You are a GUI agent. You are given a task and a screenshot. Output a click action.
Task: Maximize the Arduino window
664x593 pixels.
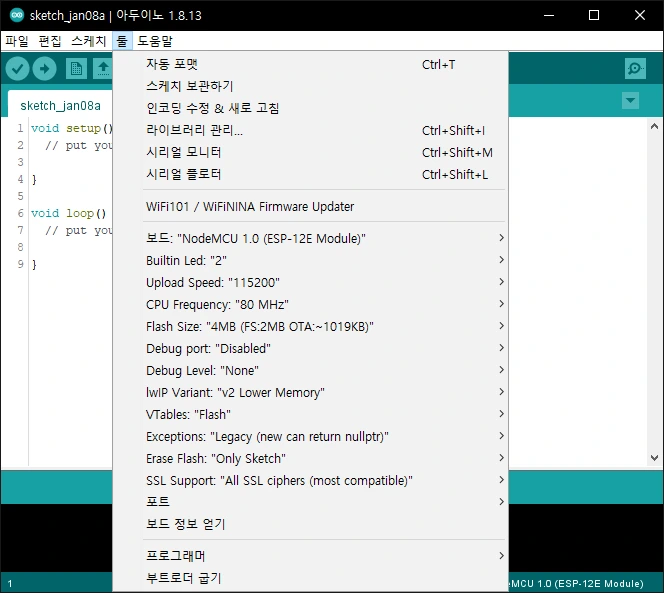click(594, 15)
